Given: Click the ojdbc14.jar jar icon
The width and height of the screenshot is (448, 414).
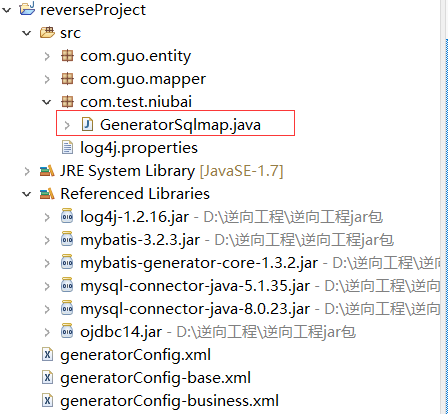Looking at the screenshot, I should tap(67, 331).
